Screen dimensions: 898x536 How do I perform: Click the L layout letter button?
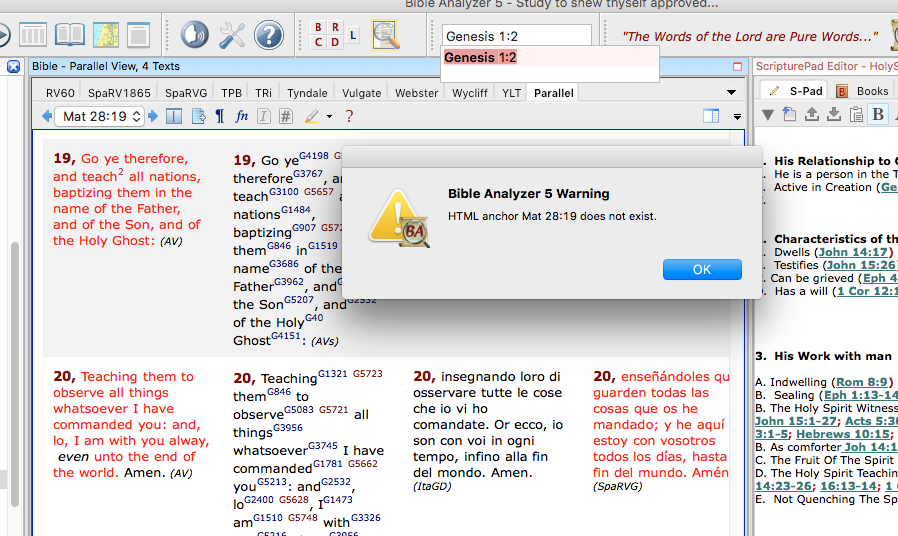pyautogui.click(x=353, y=35)
